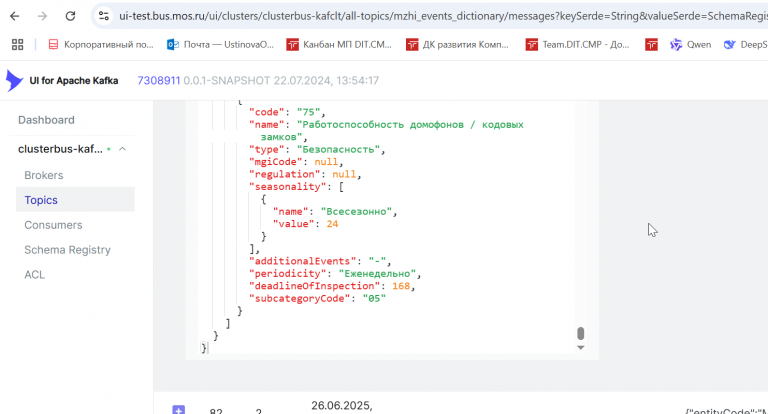
Task: Collapse the clusterbus-kaf... cluster chevron
Action: pyautogui.click(x=122, y=149)
